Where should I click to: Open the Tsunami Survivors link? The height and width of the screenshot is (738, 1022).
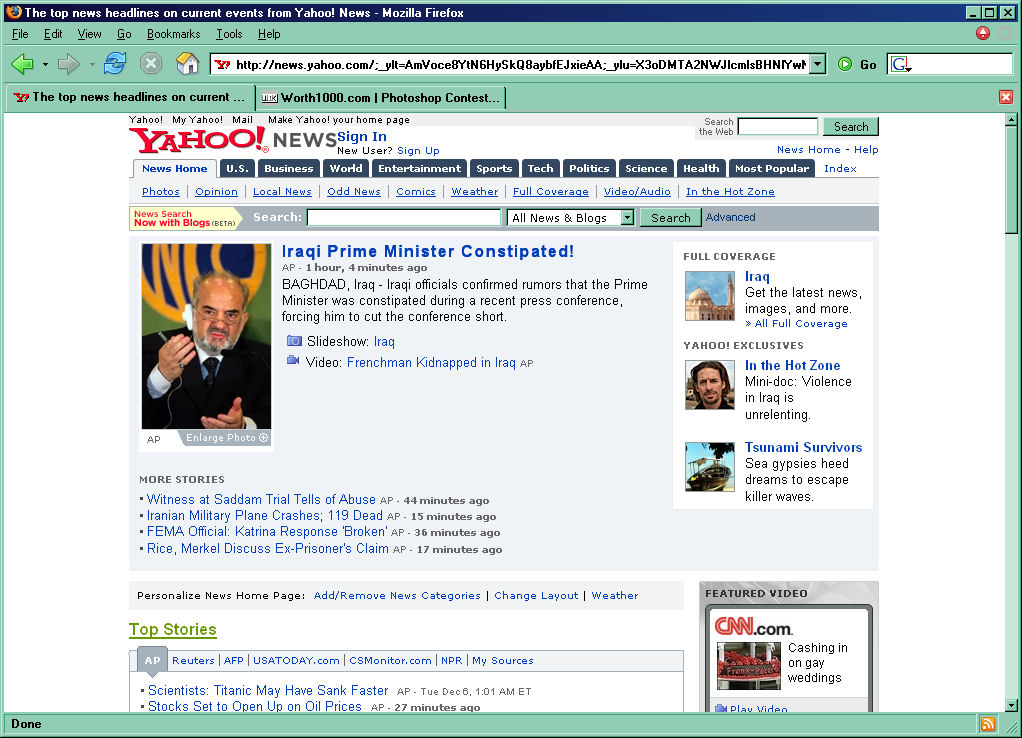[803, 447]
